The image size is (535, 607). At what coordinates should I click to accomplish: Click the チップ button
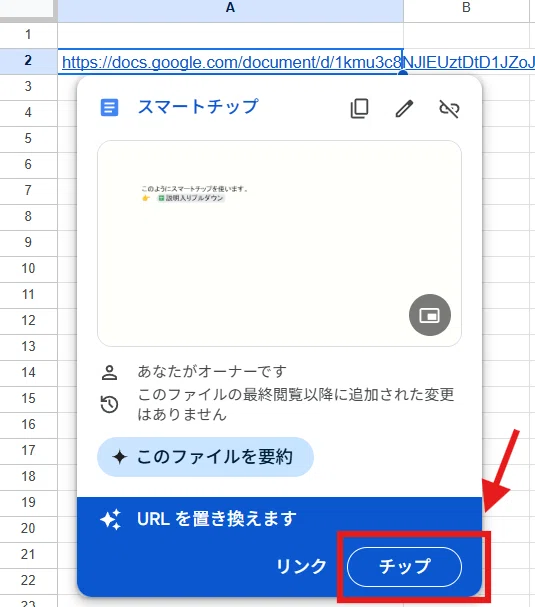[404, 567]
